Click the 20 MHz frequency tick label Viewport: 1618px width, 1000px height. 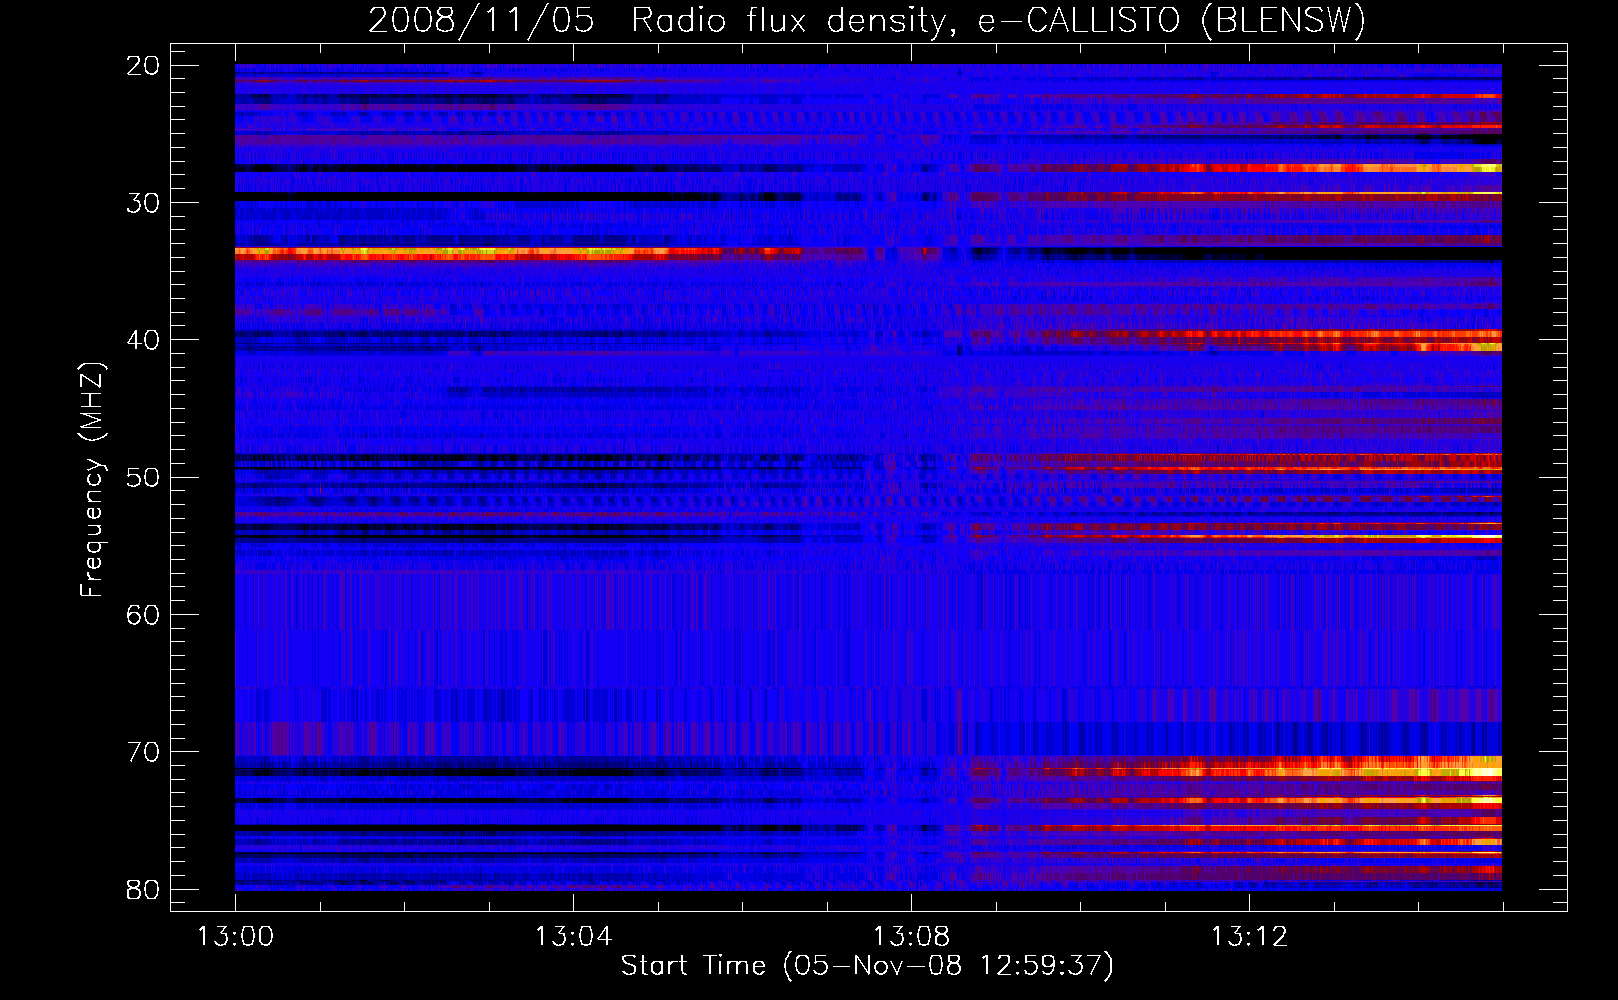tap(144, 66)
